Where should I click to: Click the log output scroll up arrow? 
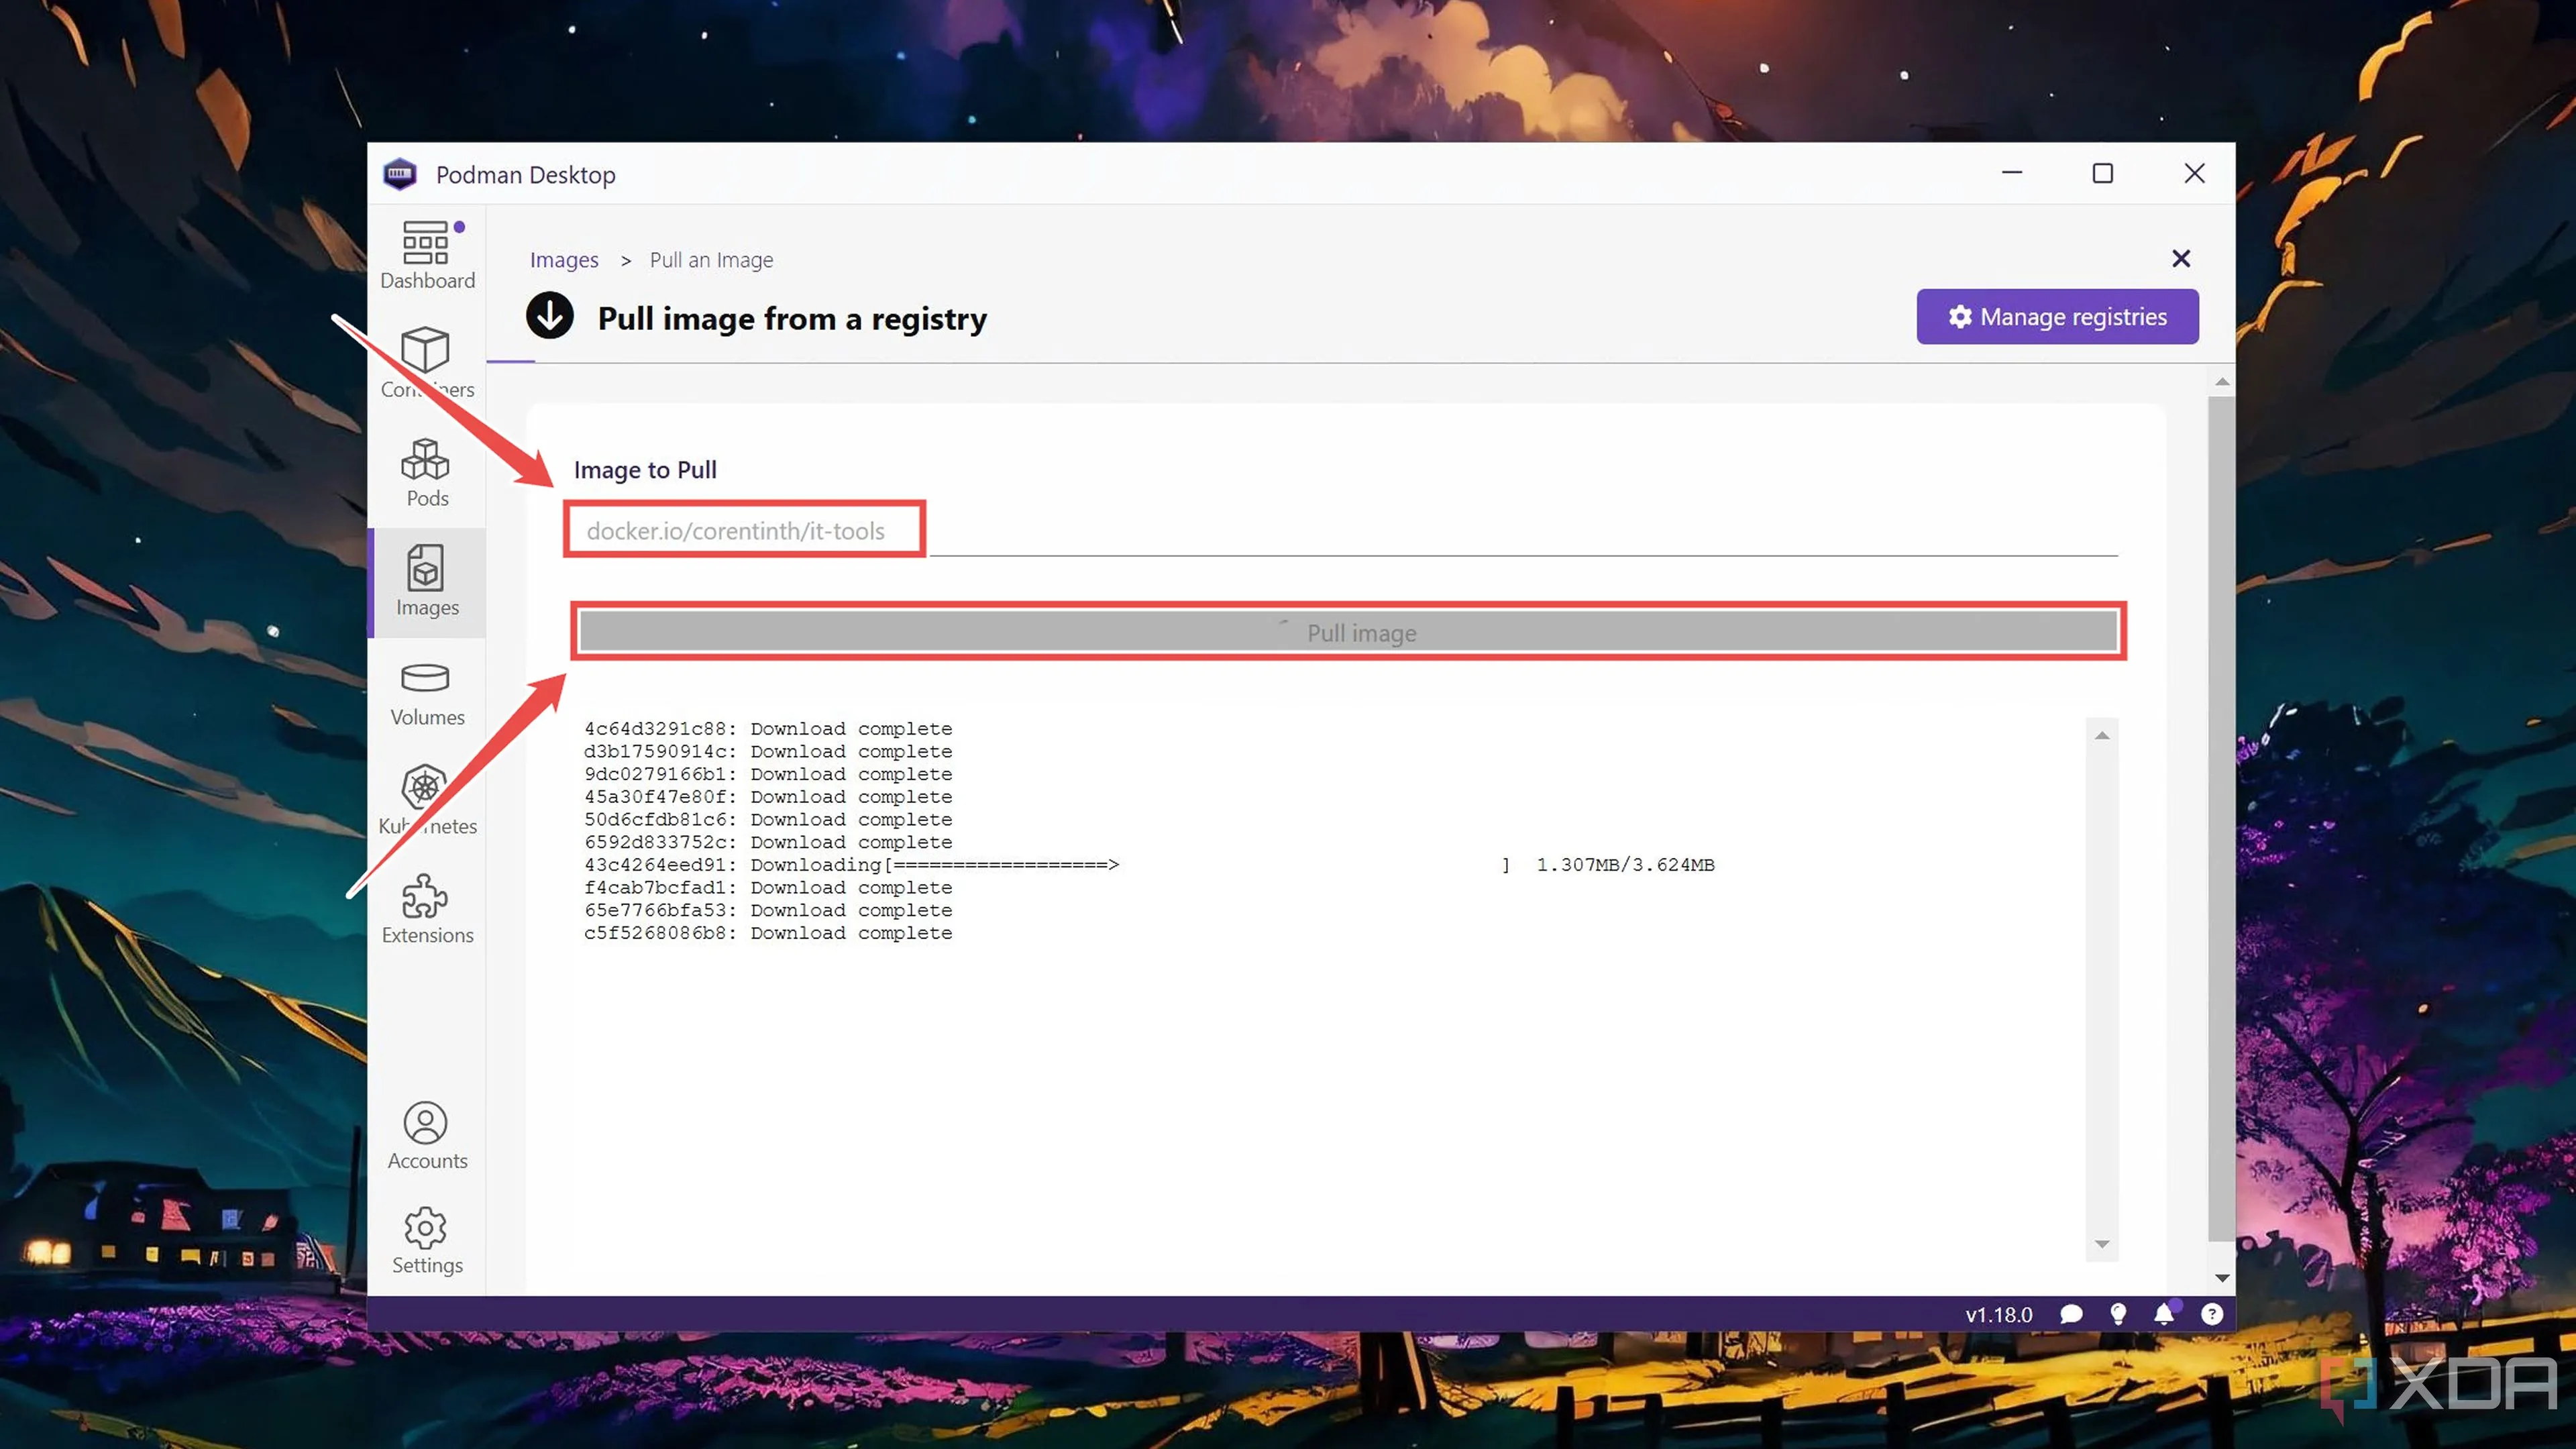click(2102, 736)
